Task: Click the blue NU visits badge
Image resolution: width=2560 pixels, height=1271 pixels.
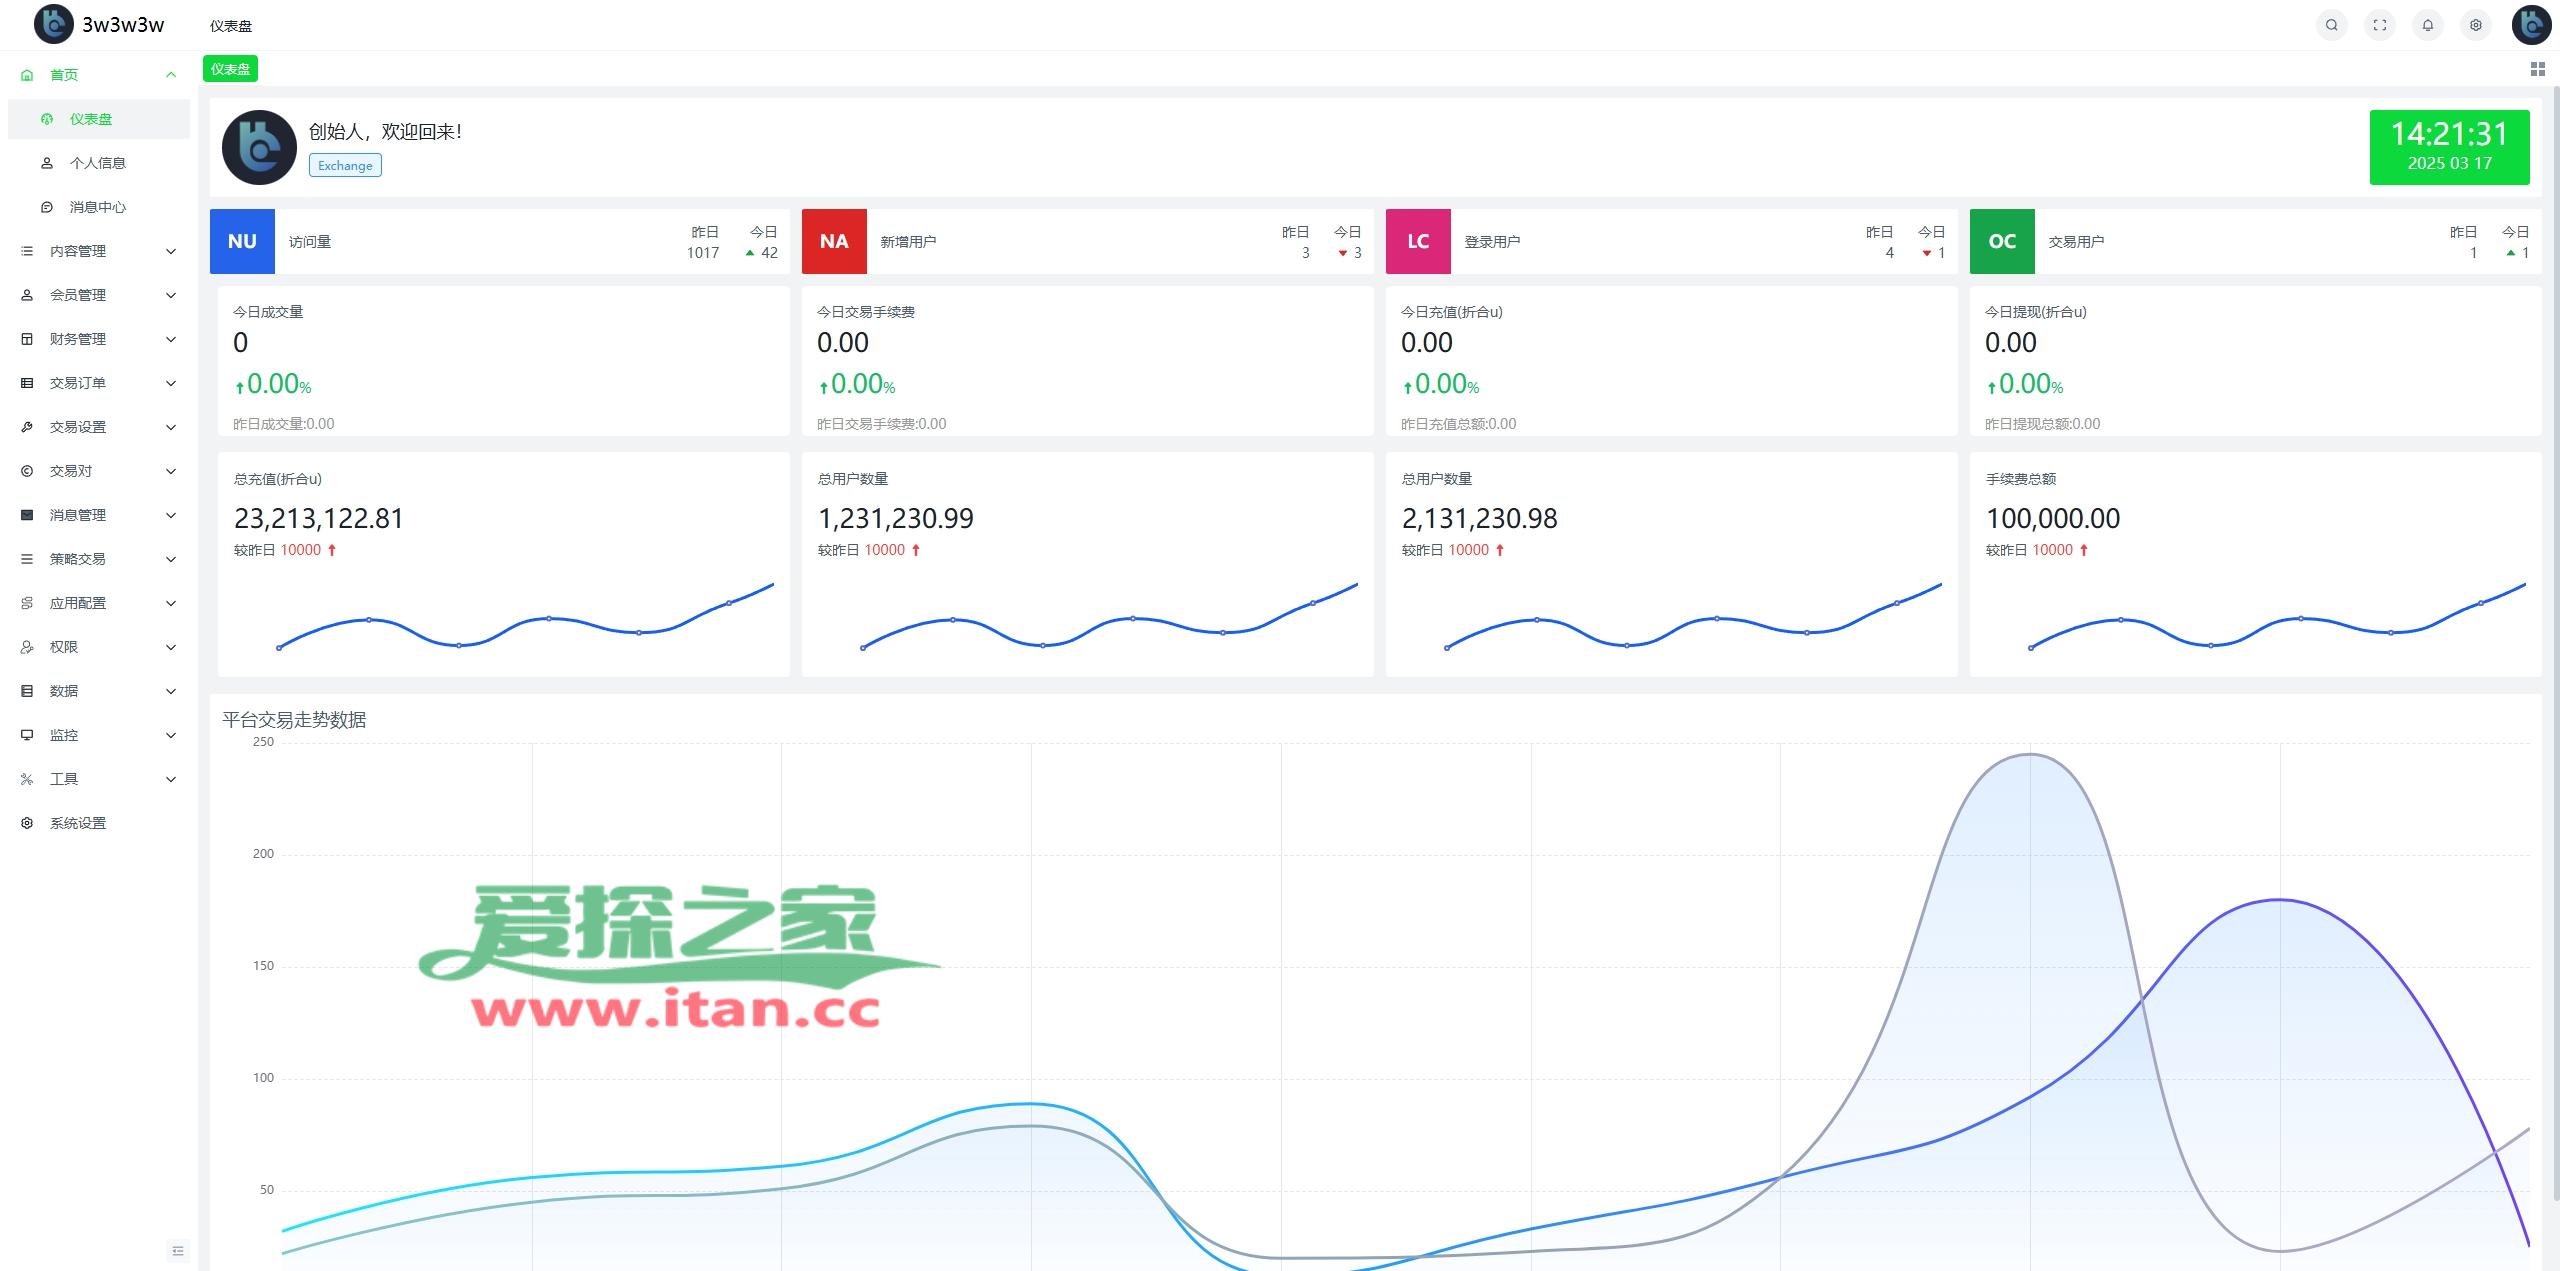Action: tap(242, 241)
